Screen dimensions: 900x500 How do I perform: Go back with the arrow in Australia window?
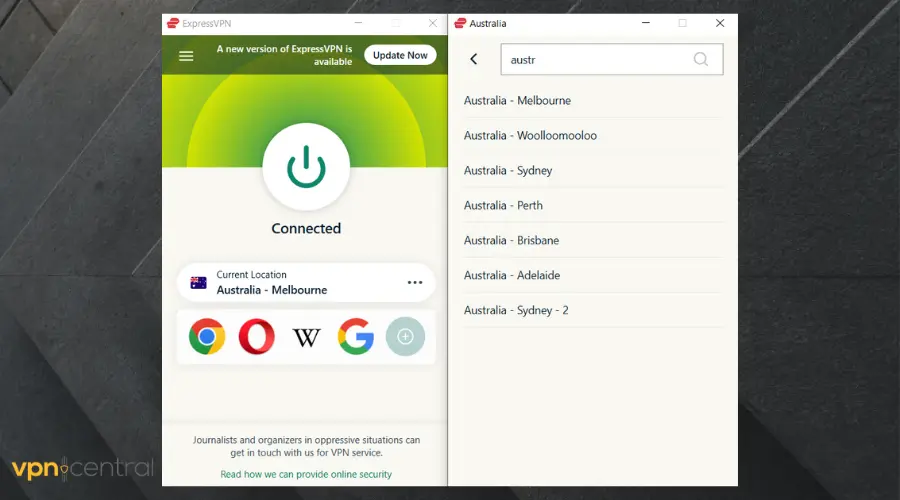coord(474,59)
